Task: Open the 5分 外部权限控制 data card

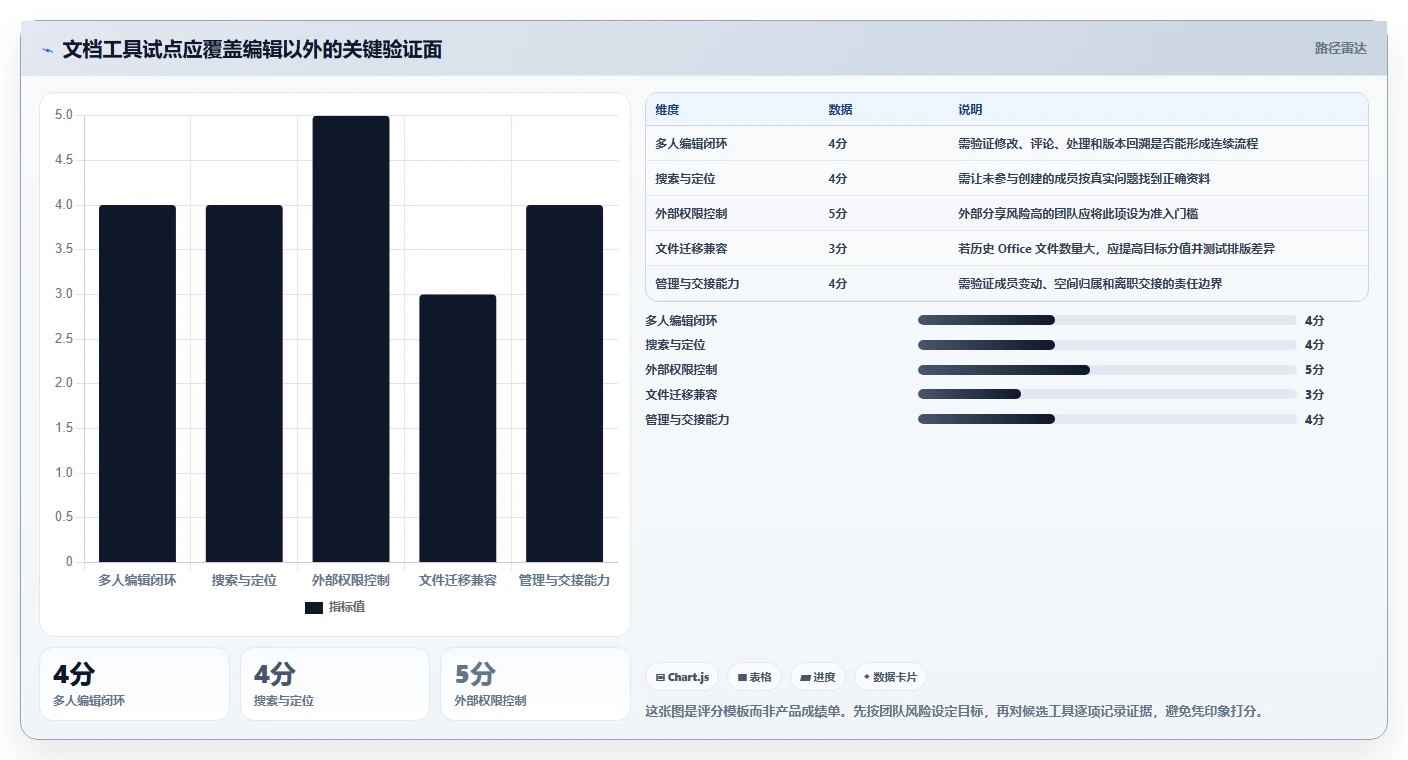Action: pyautogui.click(x=535, y=684)
